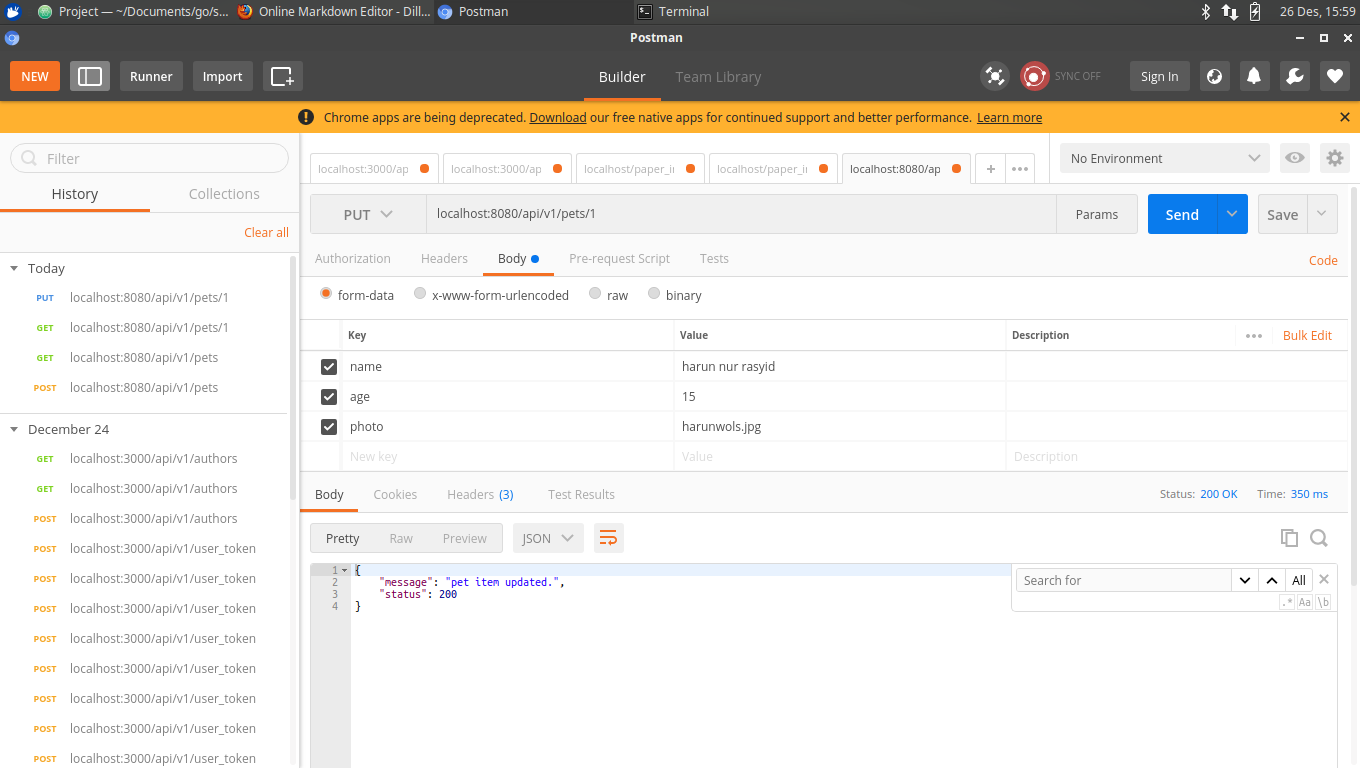Open the browser/globe icon in header
This screenshot has width=1360, height=768.
(1215, 76)
